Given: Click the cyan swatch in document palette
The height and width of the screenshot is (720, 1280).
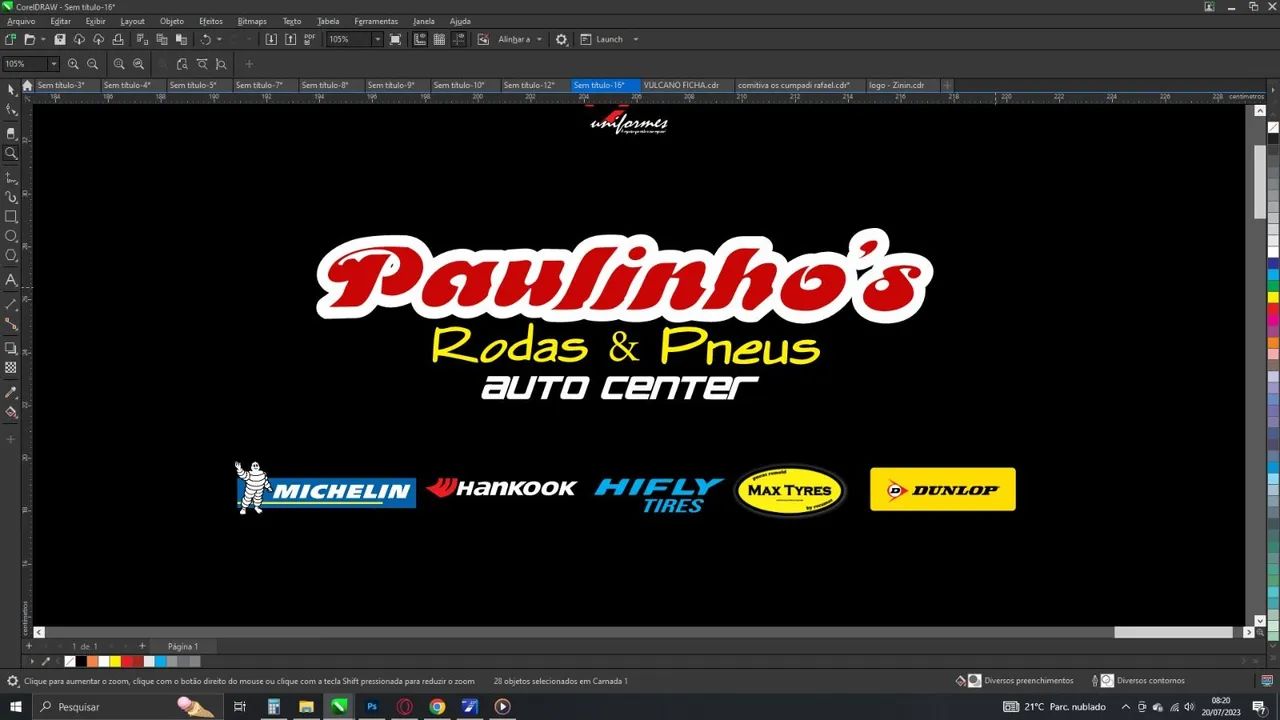Looking at the screenshot, I should (160, 661).
